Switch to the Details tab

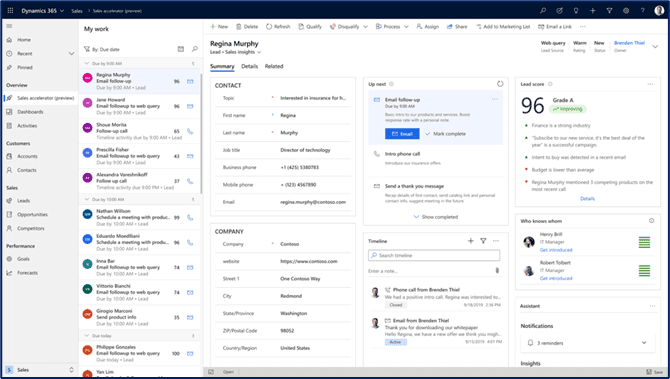250,66
